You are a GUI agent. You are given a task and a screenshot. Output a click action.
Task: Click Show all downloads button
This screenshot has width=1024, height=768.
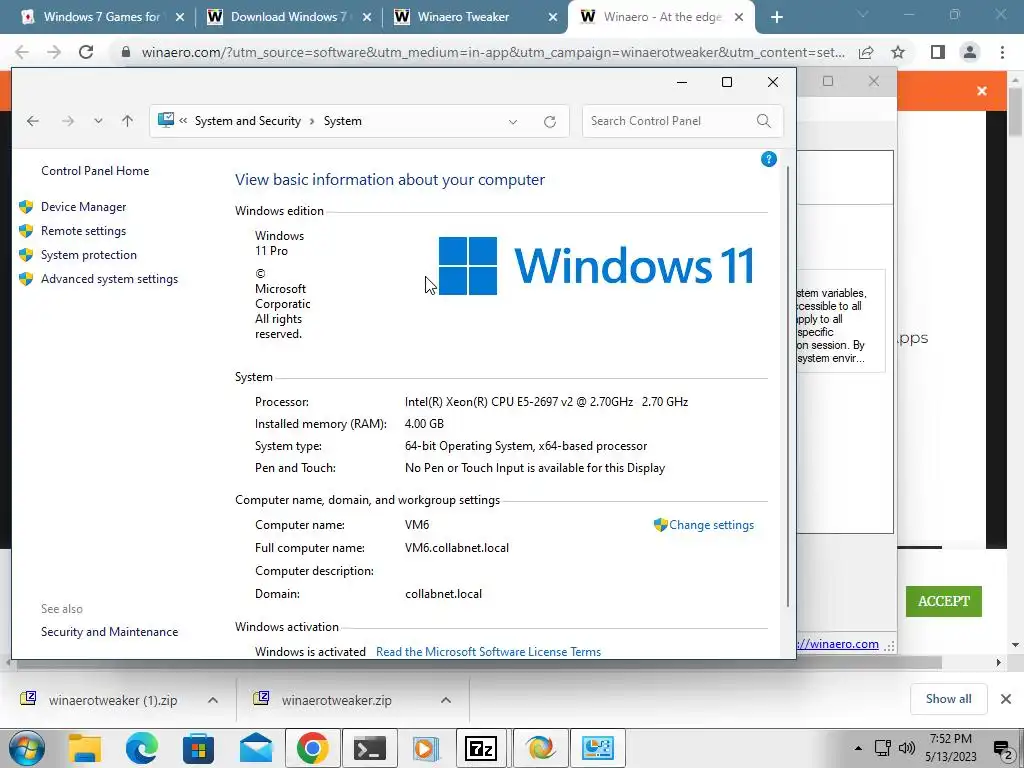(x=948, y=699)
